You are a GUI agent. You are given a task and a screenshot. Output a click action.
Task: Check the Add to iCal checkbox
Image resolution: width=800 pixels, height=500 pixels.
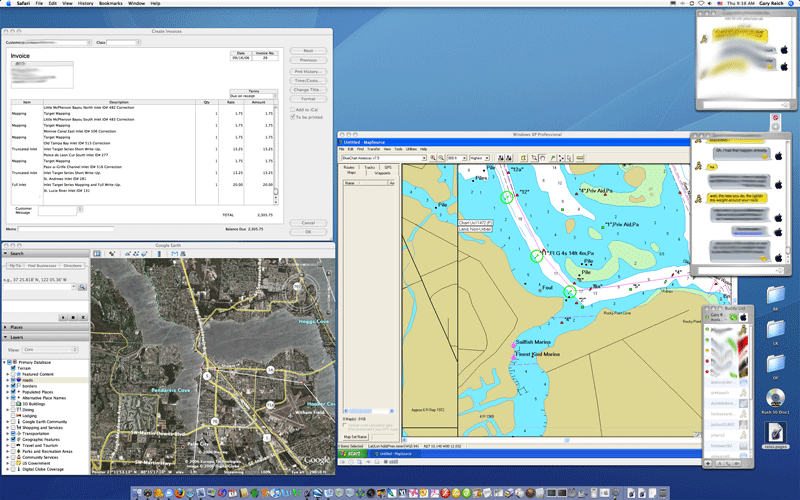[x=292, y=110]
